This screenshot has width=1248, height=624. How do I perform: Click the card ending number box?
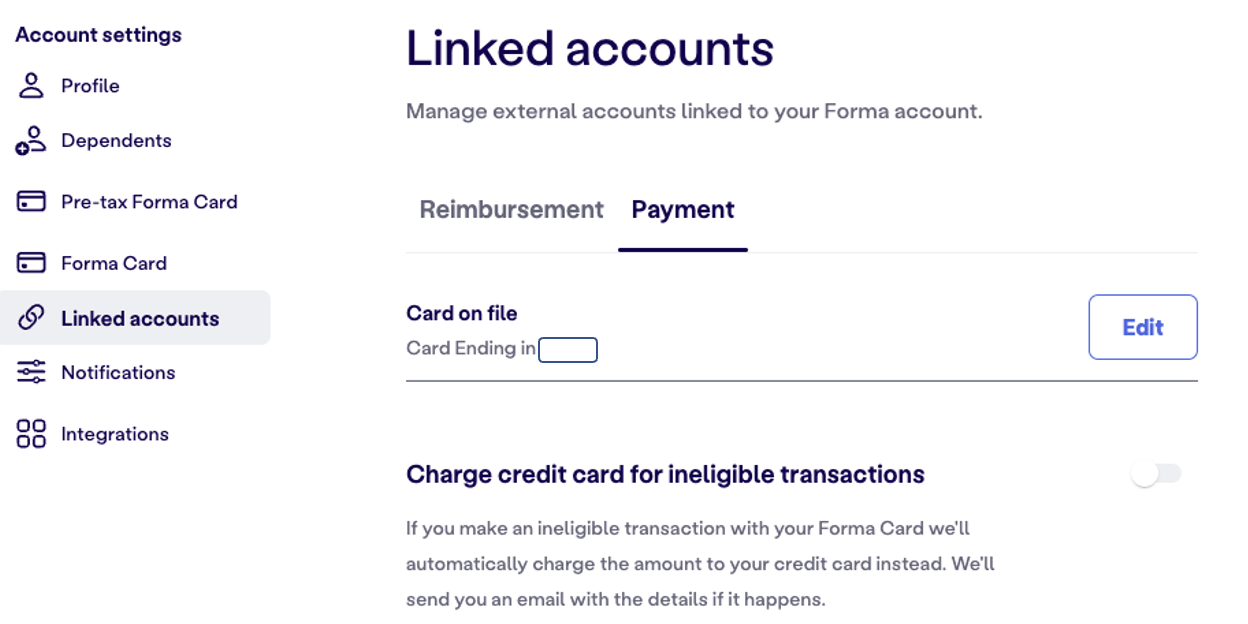click(567, 349)
